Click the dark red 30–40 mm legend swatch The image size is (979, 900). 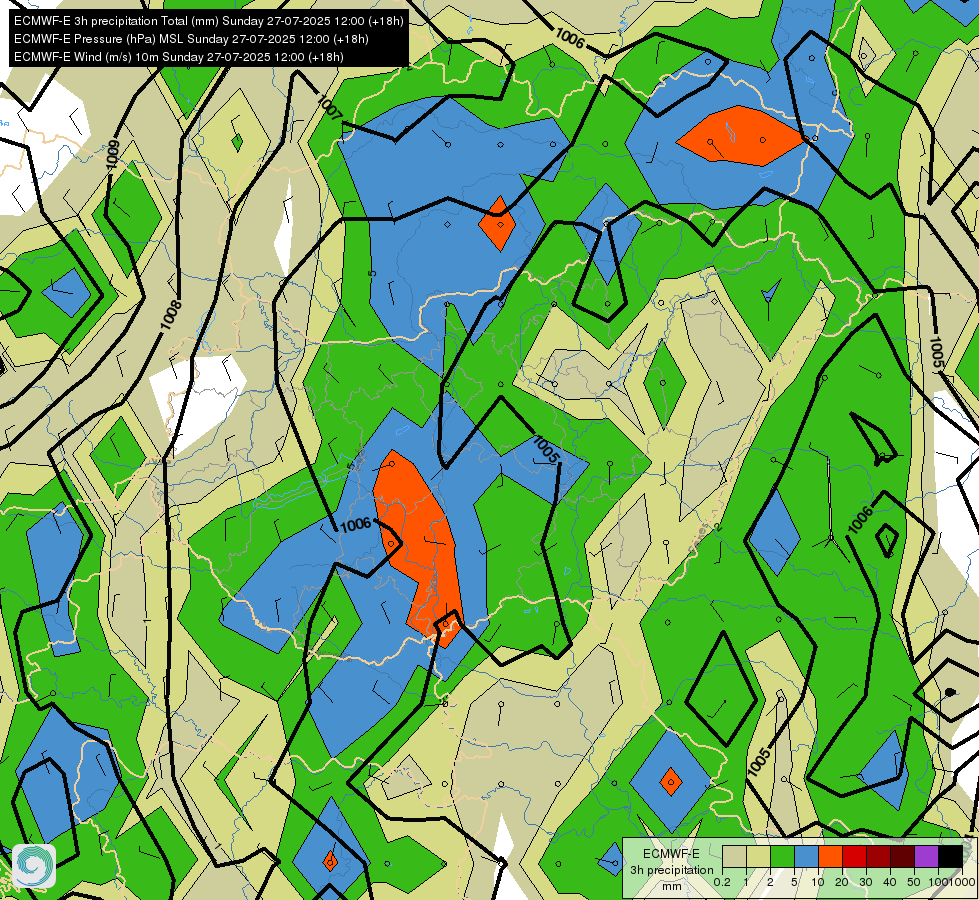click(878, 857)
